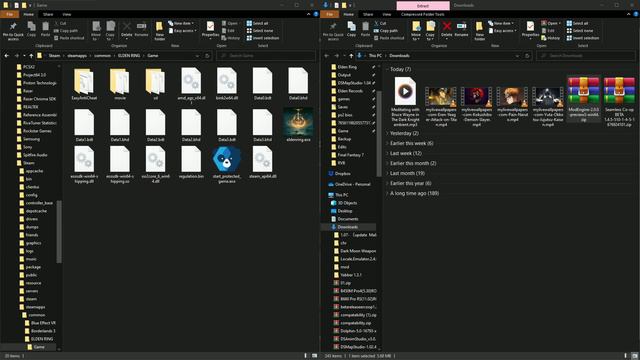Image resolution: width=640 pixels, height=360 pixels.
Task: Select the Kokushibo Demon Slayer mp4 thumbnail
Action: tap(476, 106)
